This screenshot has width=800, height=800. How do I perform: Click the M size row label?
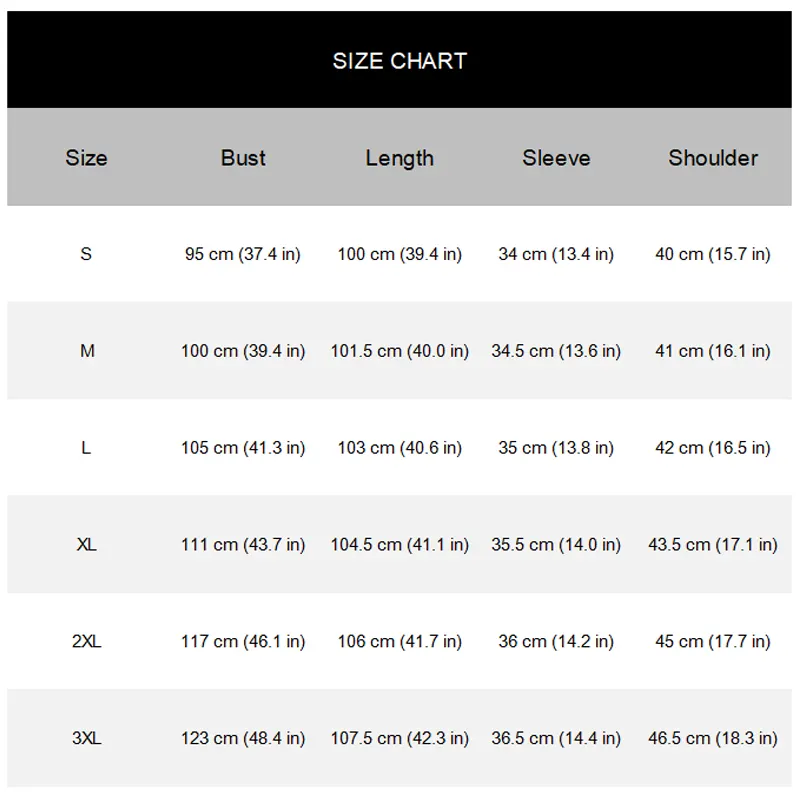click(x=87, y=351)
